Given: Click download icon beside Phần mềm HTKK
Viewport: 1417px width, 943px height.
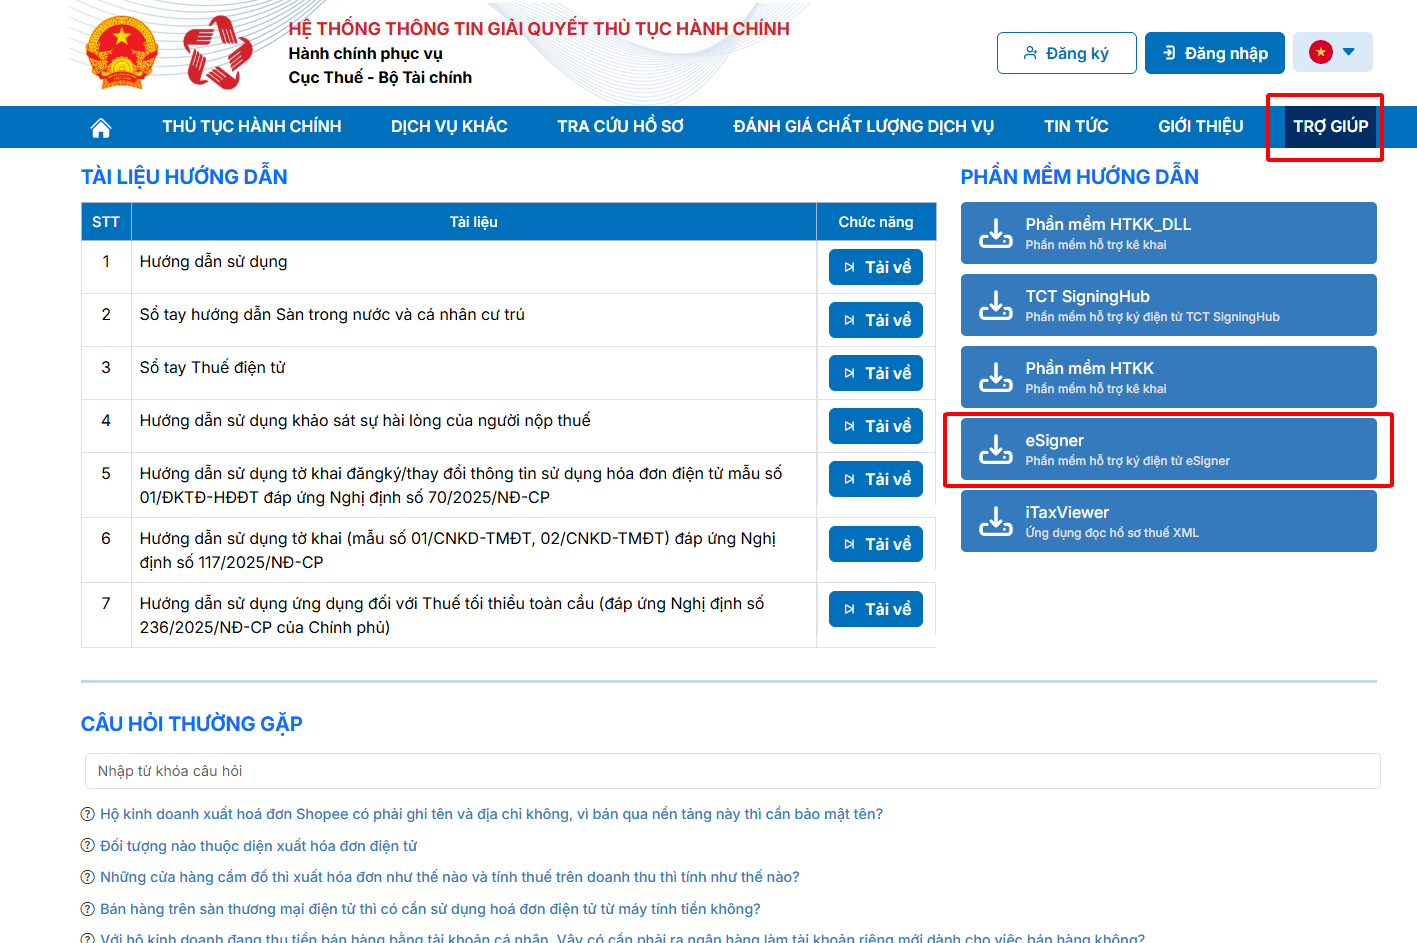Looking at the screenshot, I should pos(995,377).
